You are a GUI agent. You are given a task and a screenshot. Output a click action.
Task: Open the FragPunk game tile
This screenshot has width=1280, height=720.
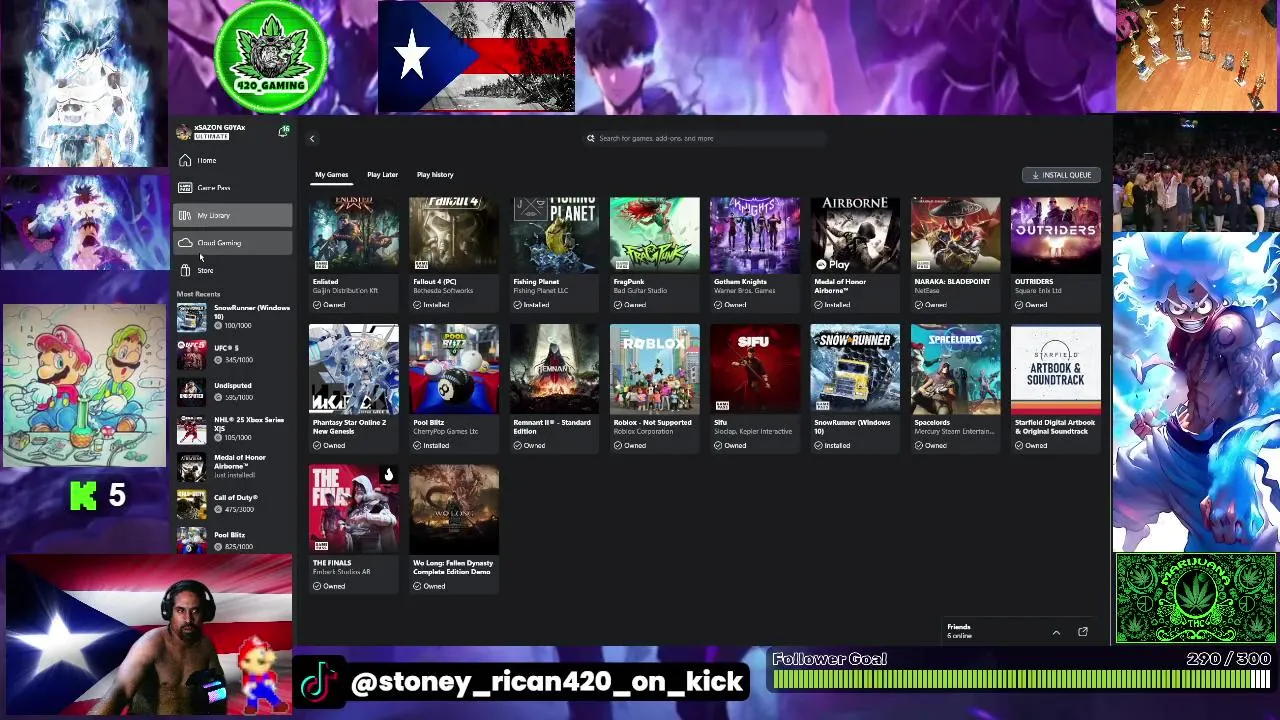pos(654,253)
